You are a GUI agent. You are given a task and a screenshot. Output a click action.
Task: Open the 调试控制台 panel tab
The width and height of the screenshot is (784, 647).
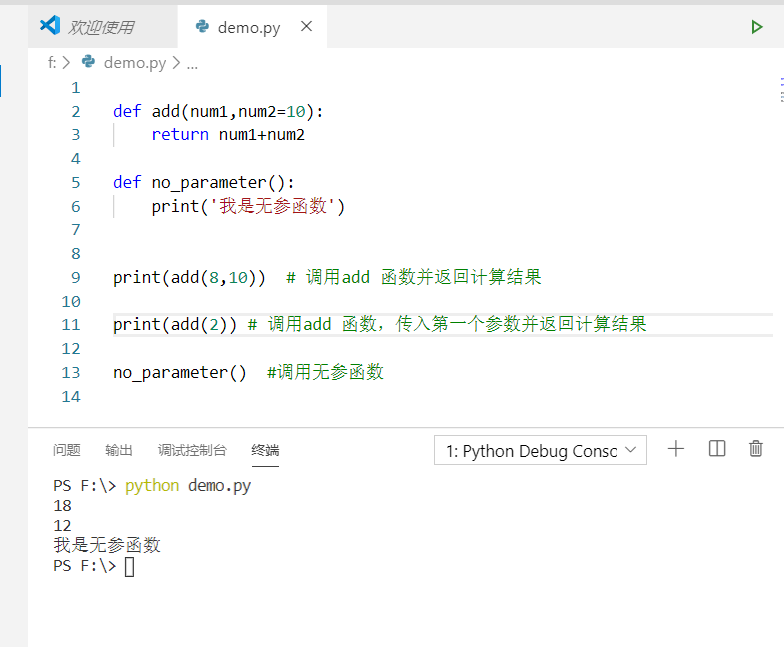pos(192,450)
